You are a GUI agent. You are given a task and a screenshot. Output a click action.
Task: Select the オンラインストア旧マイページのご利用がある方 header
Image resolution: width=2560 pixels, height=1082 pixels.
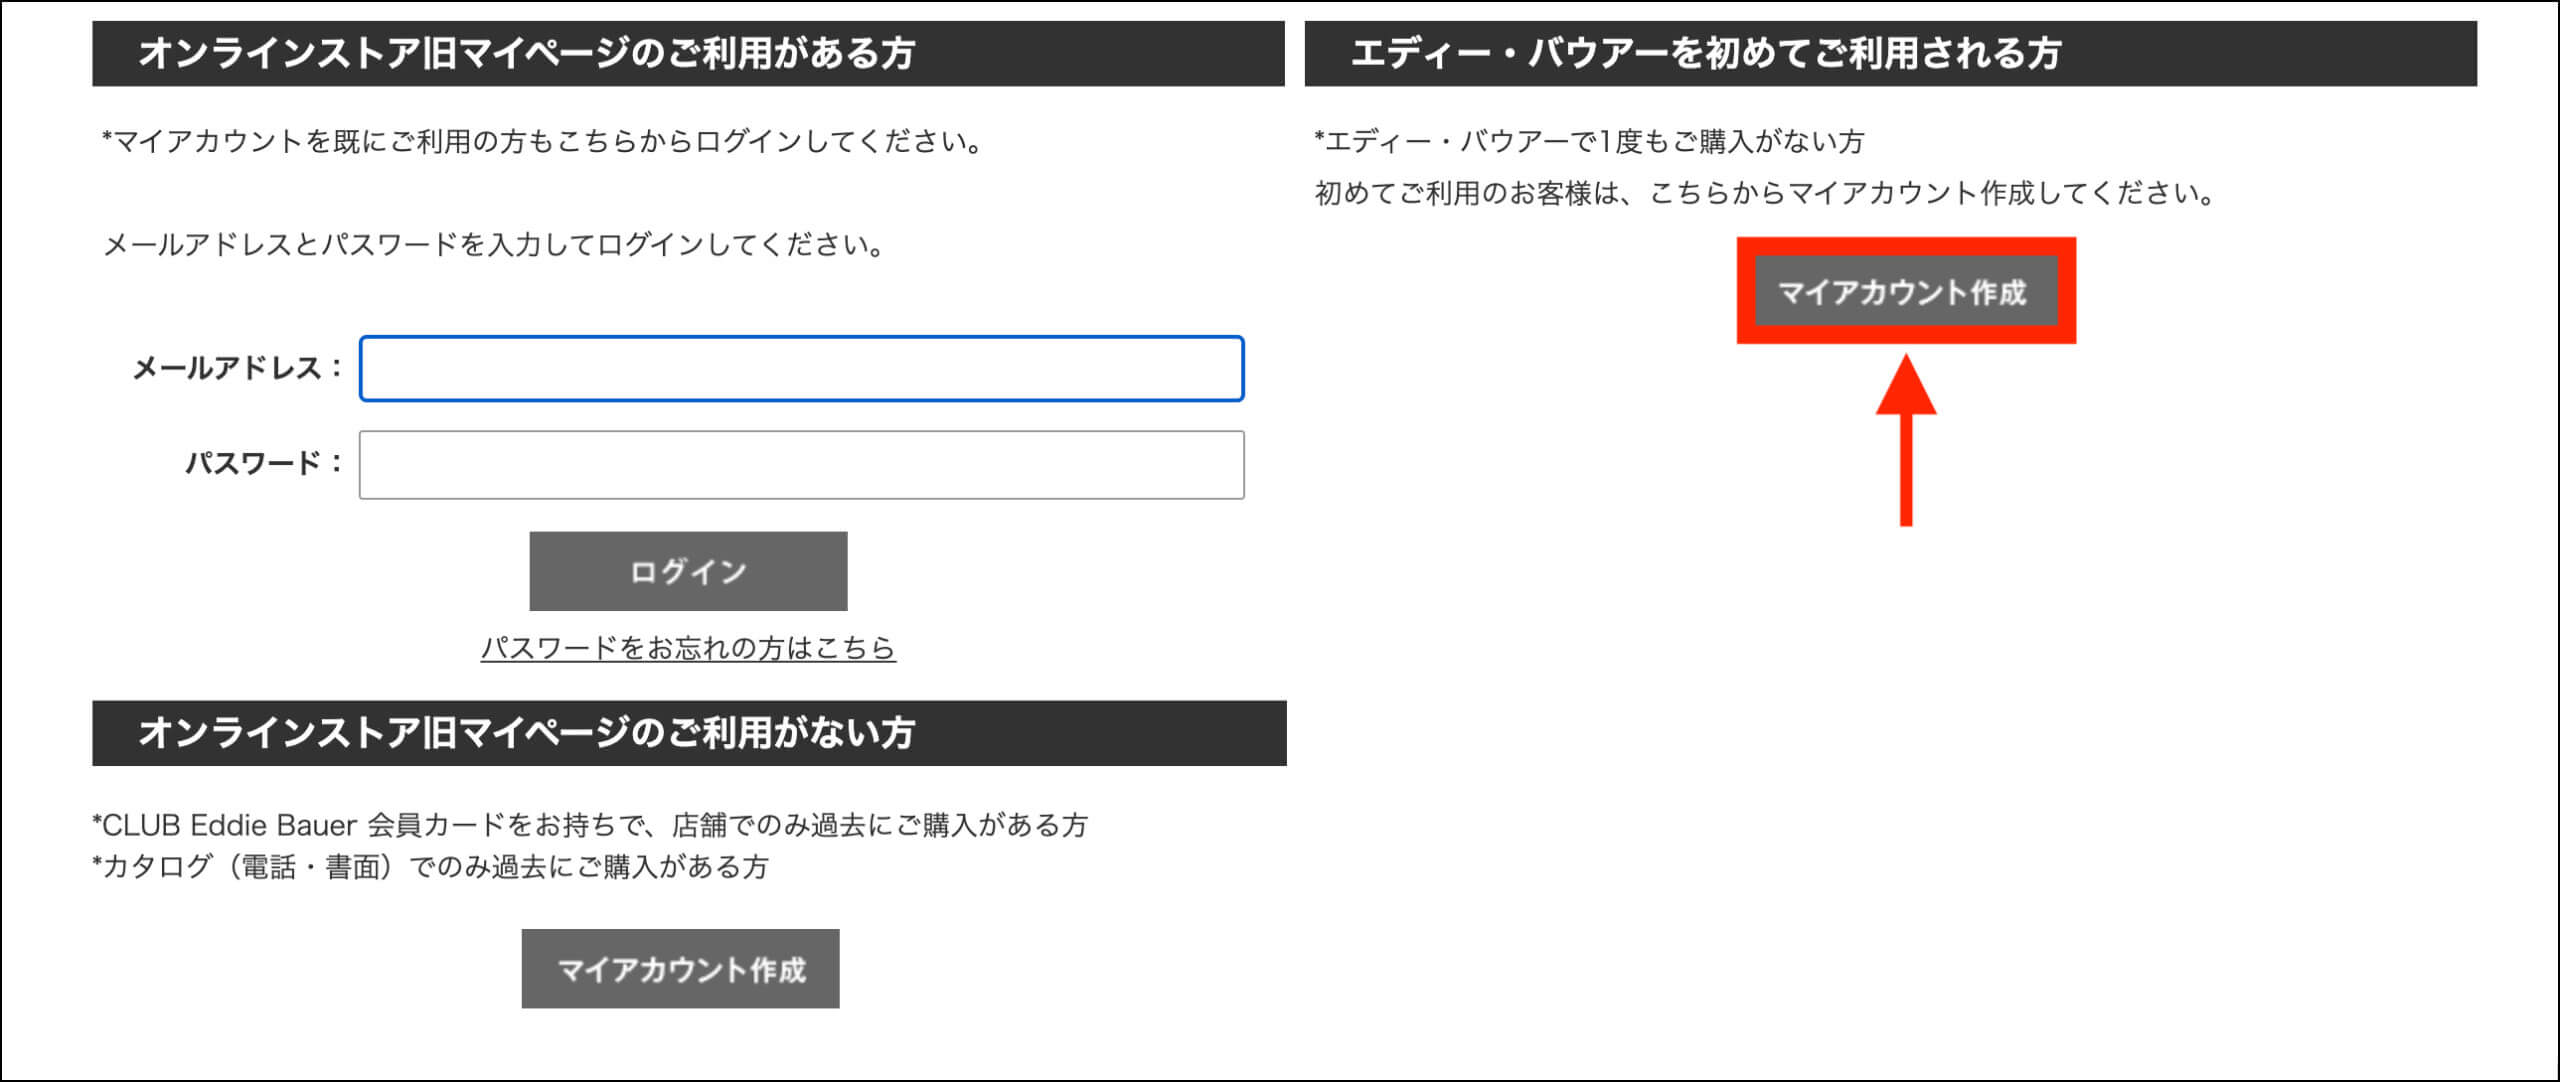(688, 53)
